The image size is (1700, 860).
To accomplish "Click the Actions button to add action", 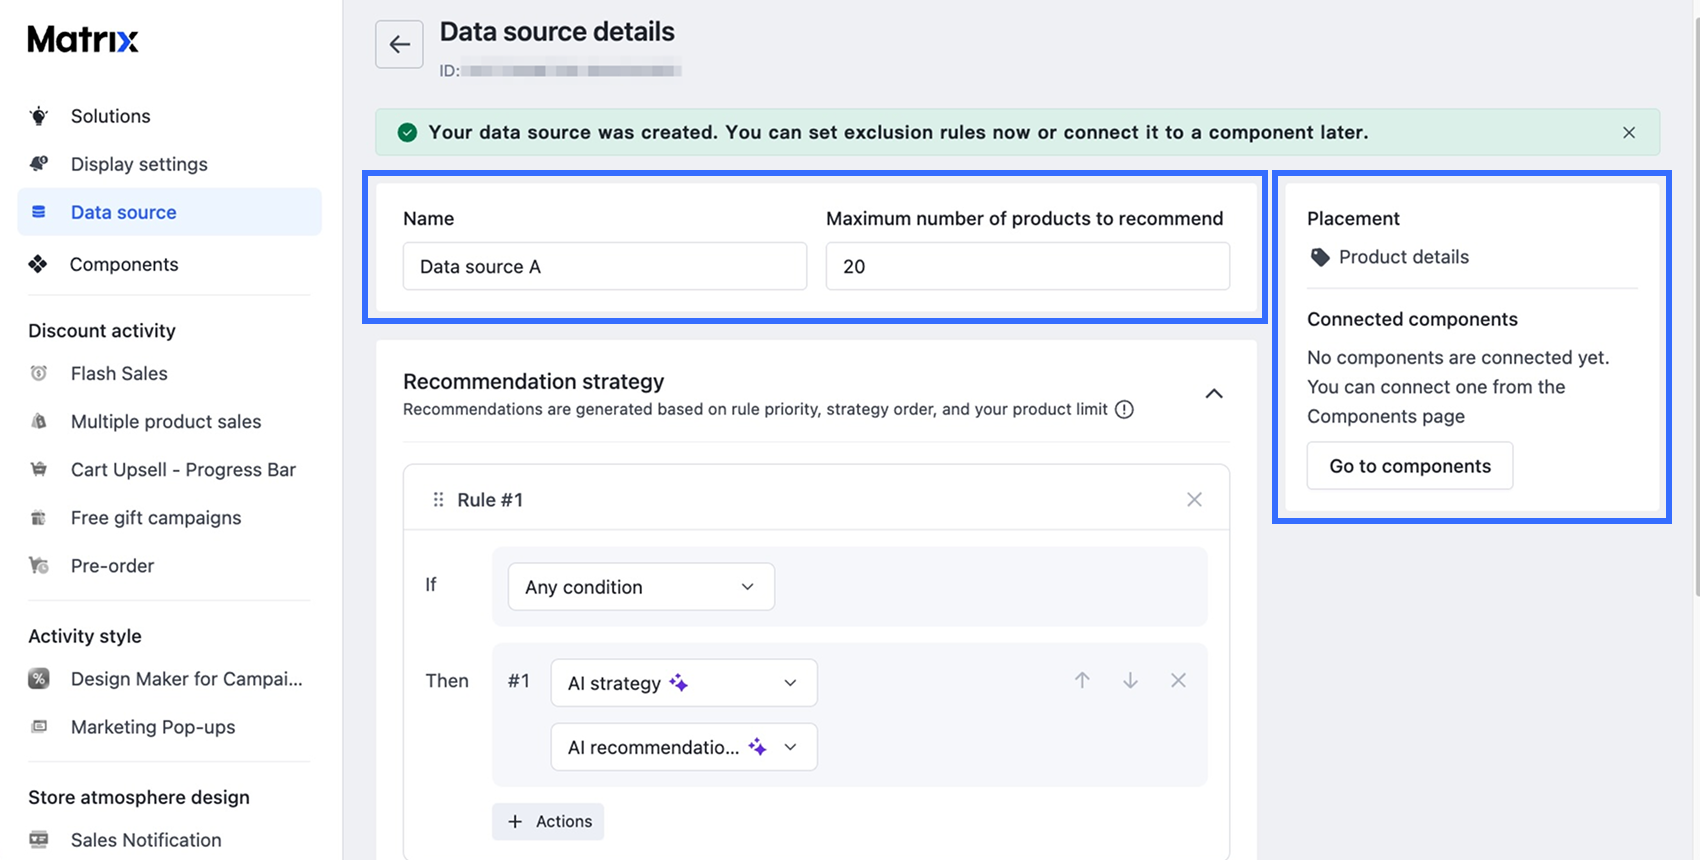I will point(548,821).
